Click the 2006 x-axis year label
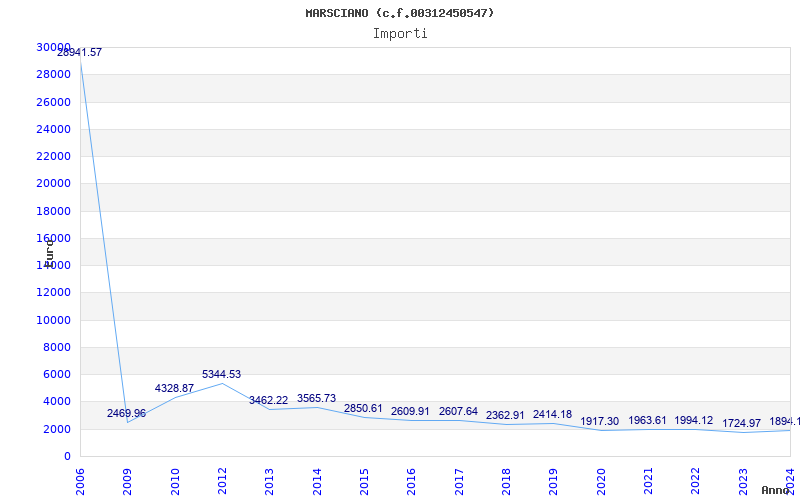Image resolution: width=800 pixels, height=500 pixels. pyautogui.click(x=80, y=482)
